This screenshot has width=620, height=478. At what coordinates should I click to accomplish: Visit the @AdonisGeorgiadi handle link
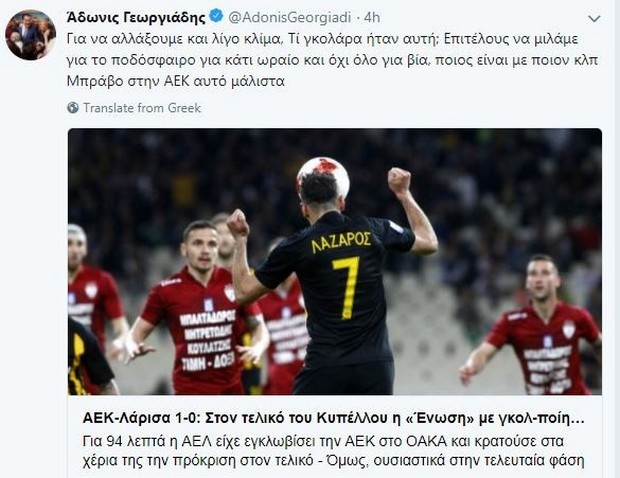click(x=289, y=17)
